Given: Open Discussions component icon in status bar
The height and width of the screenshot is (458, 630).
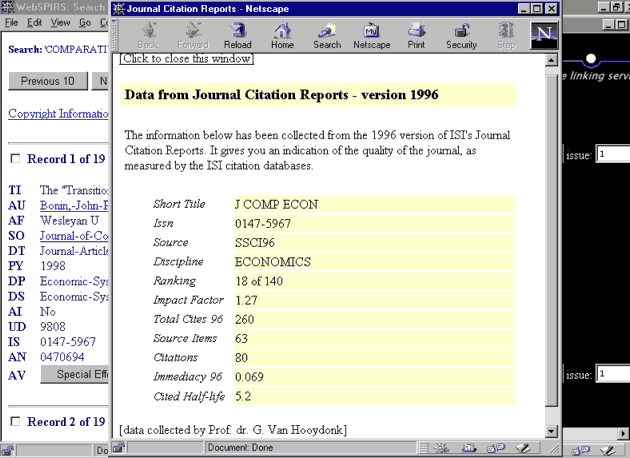Looking at the screenshot, I should point(495,448).
